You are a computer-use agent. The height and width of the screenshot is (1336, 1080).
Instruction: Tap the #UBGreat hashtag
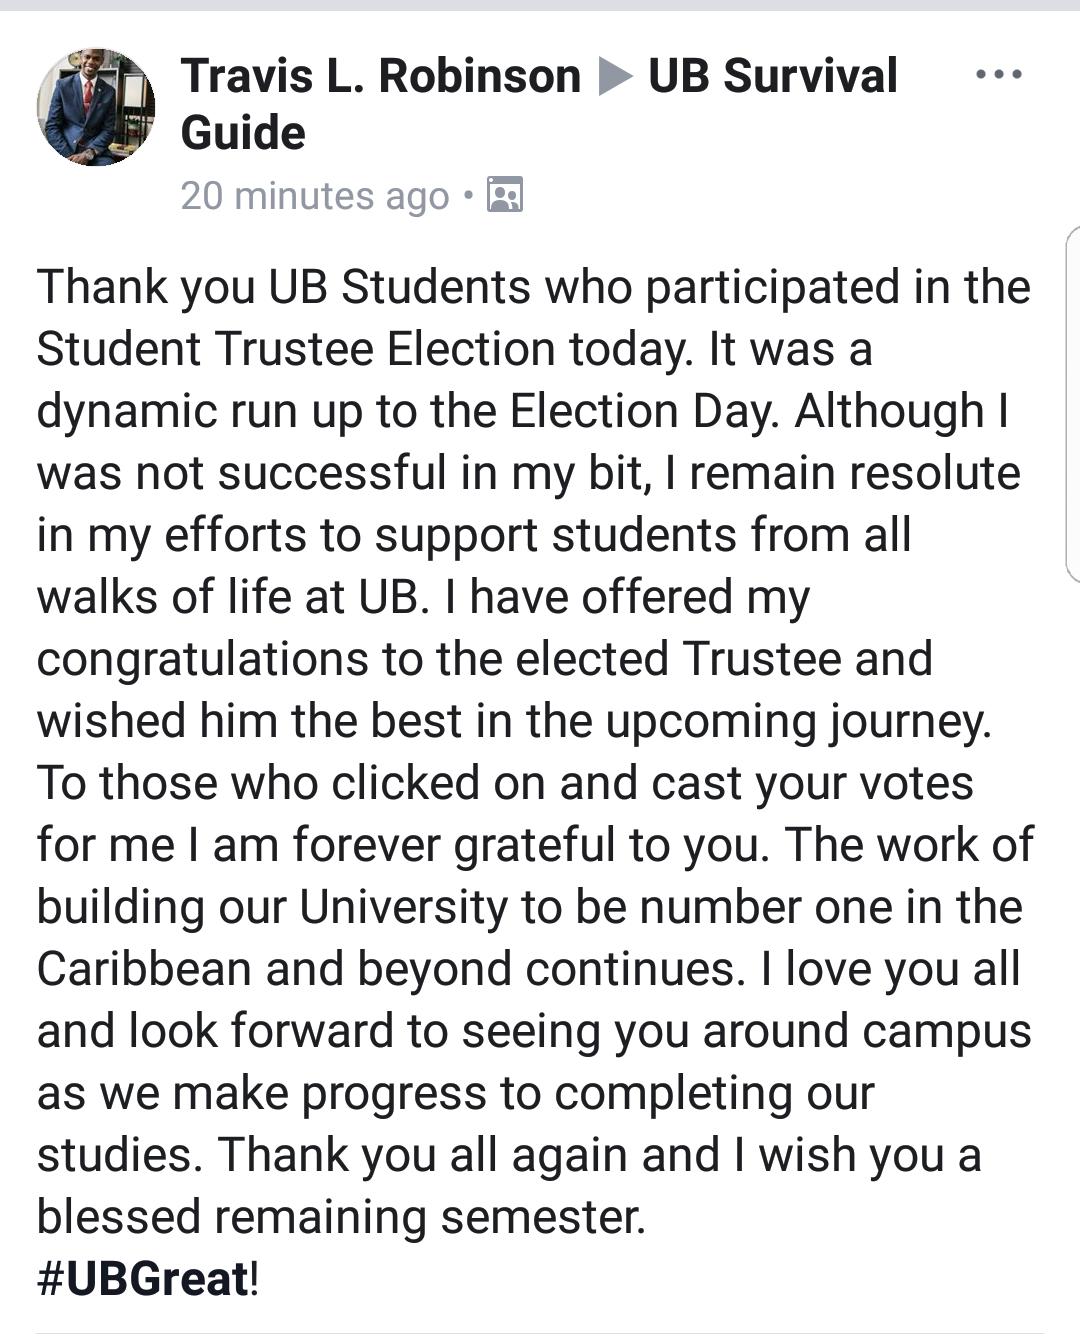coord(143,1278)
